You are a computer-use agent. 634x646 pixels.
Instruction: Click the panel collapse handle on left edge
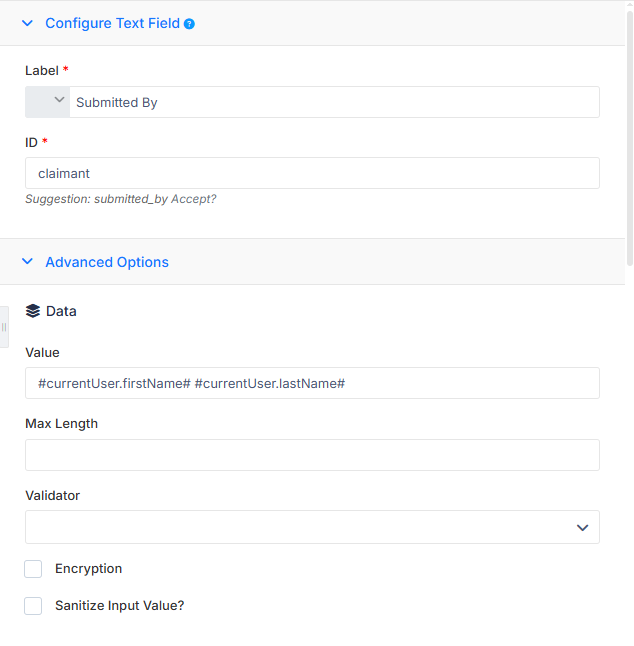click(x=4, y=327)
